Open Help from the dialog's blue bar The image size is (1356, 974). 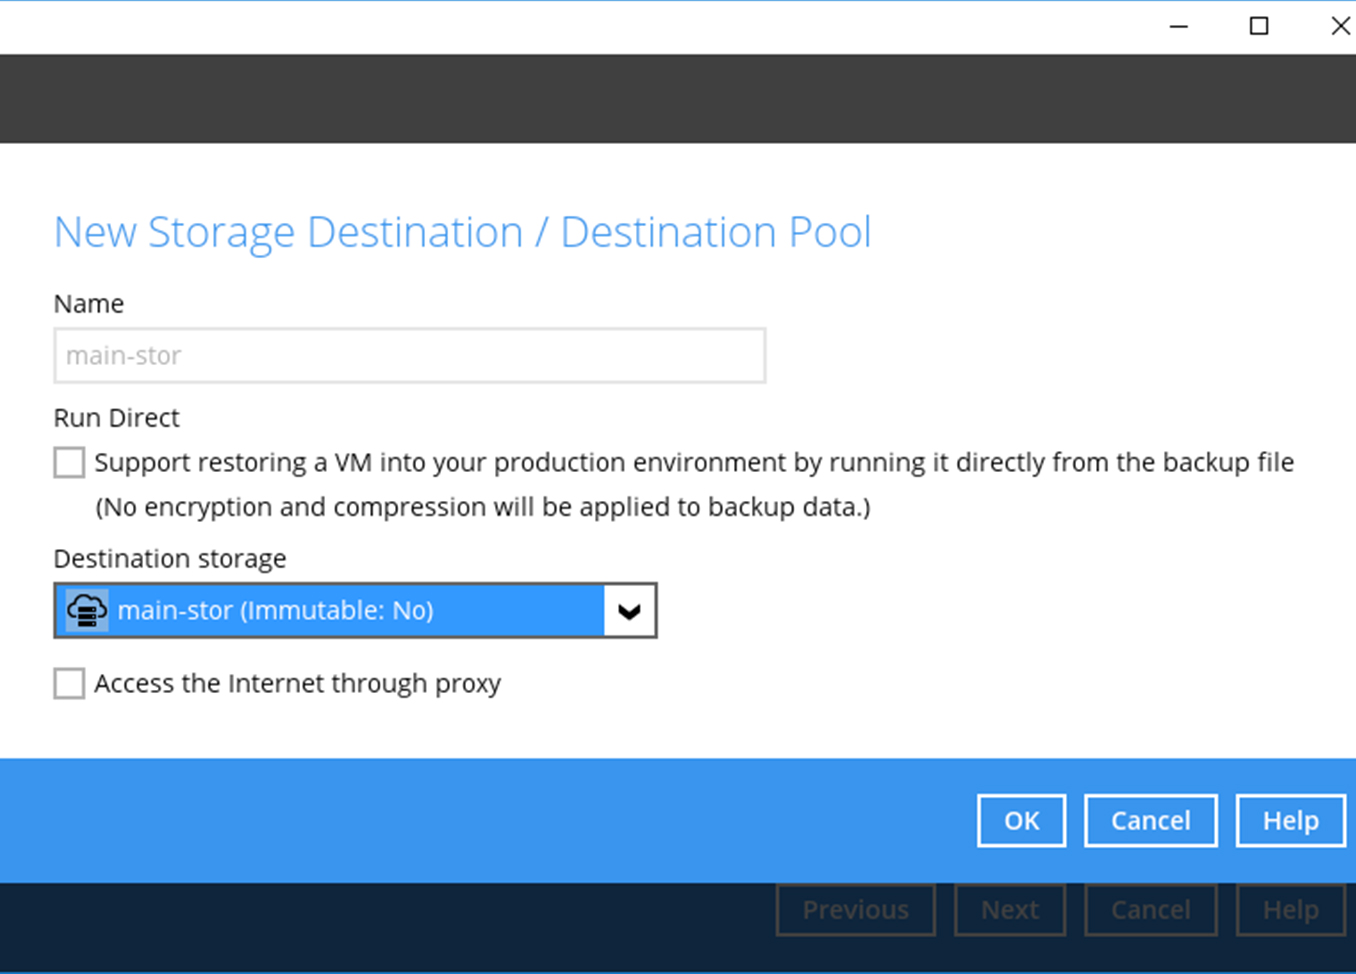coord(1290,820)
